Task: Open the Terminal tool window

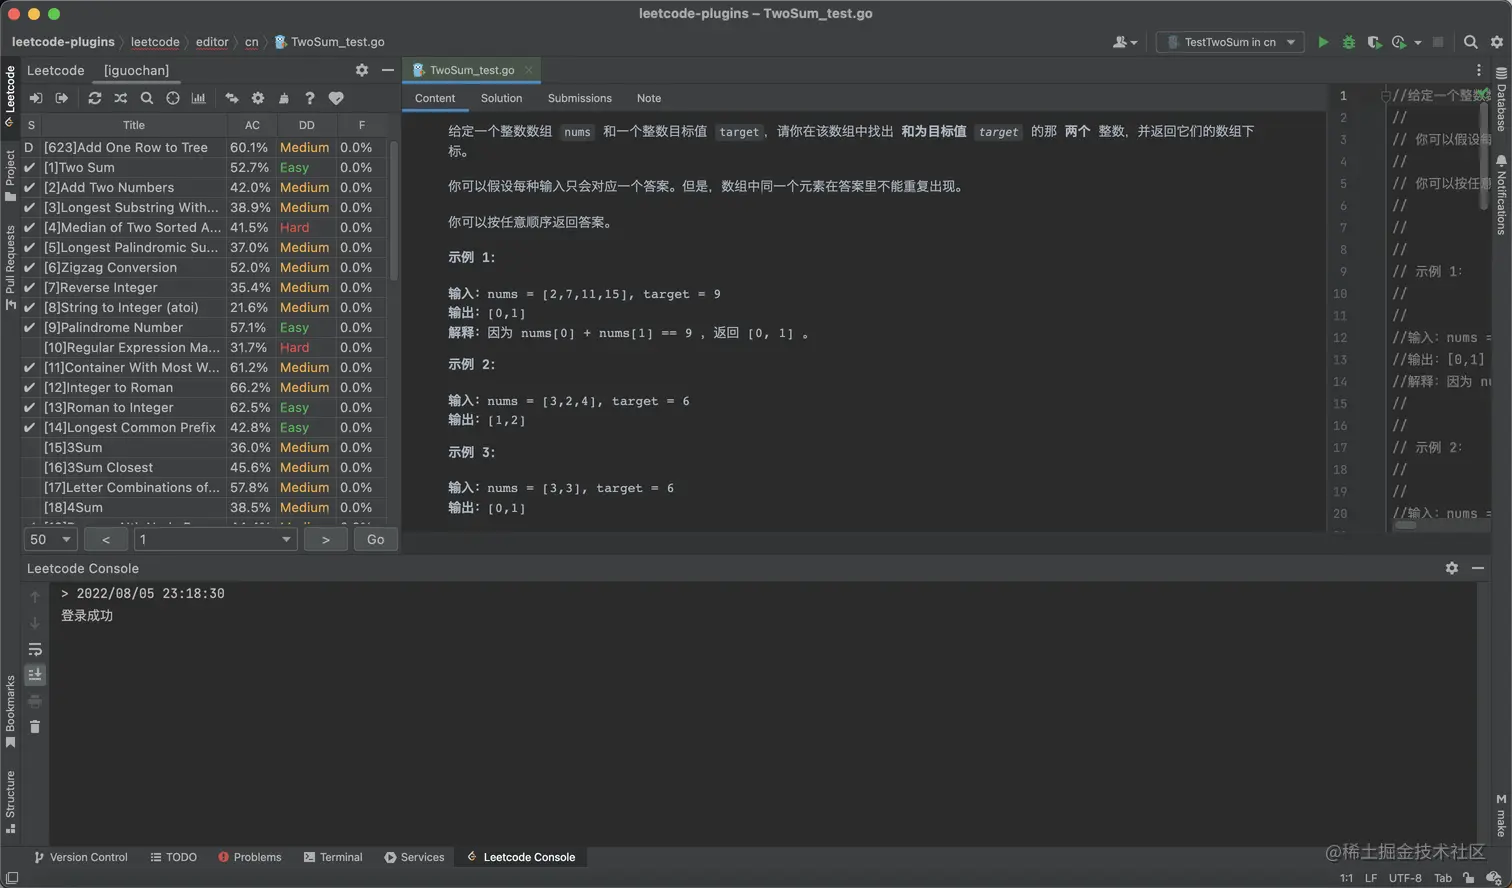Action: coord(333,857)
